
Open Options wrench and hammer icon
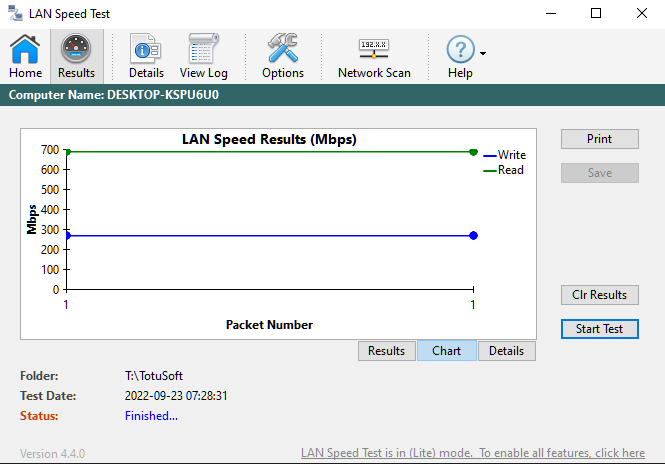[x=283, y=56]
